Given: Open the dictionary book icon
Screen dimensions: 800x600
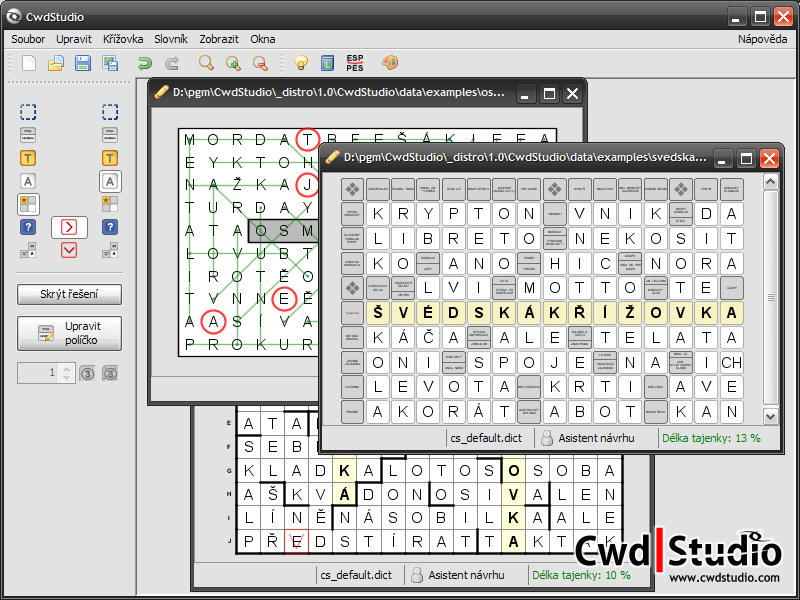Looking at the screenshot, I should 328,63.
